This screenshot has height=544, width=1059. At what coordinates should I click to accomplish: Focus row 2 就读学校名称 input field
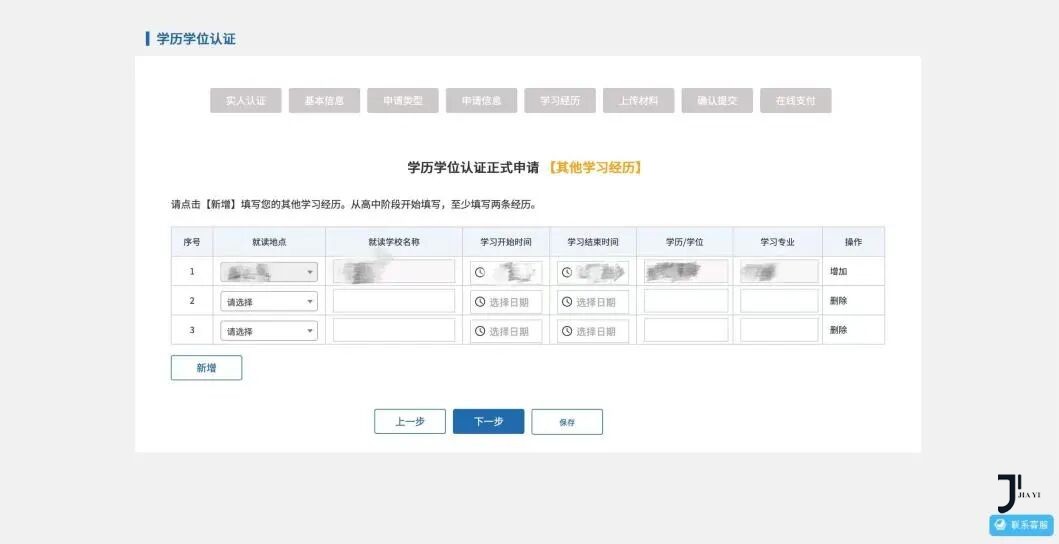393,301
